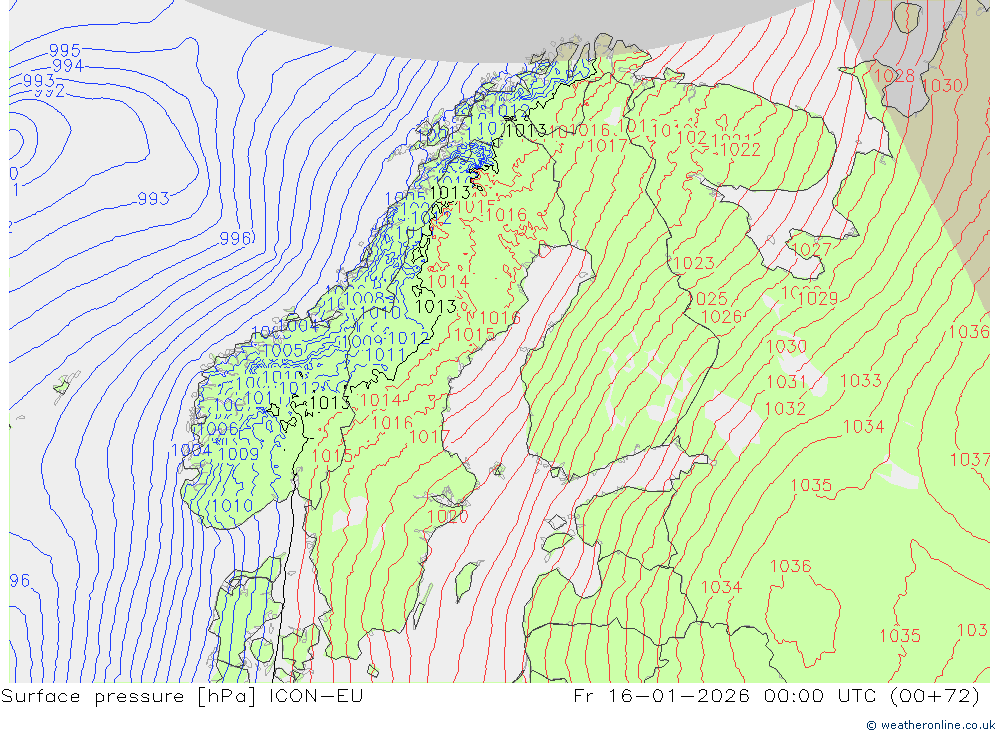Click the red 1029 isobar label
This screenshot has height=733, width=1000.
coord(817,298)
